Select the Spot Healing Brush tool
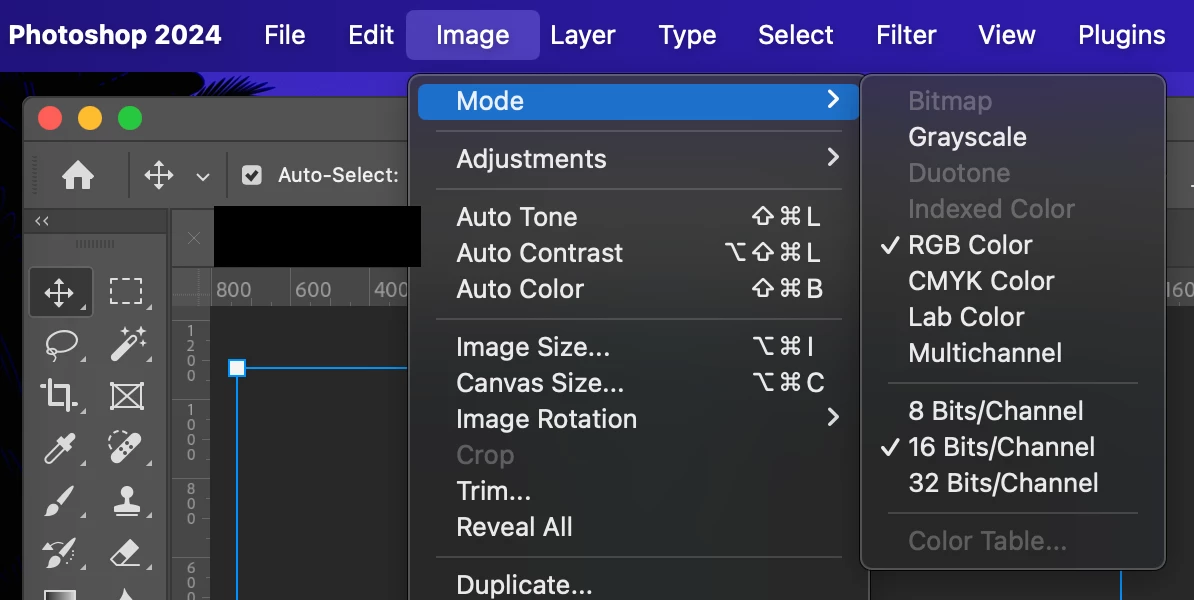 pos(127,448)
